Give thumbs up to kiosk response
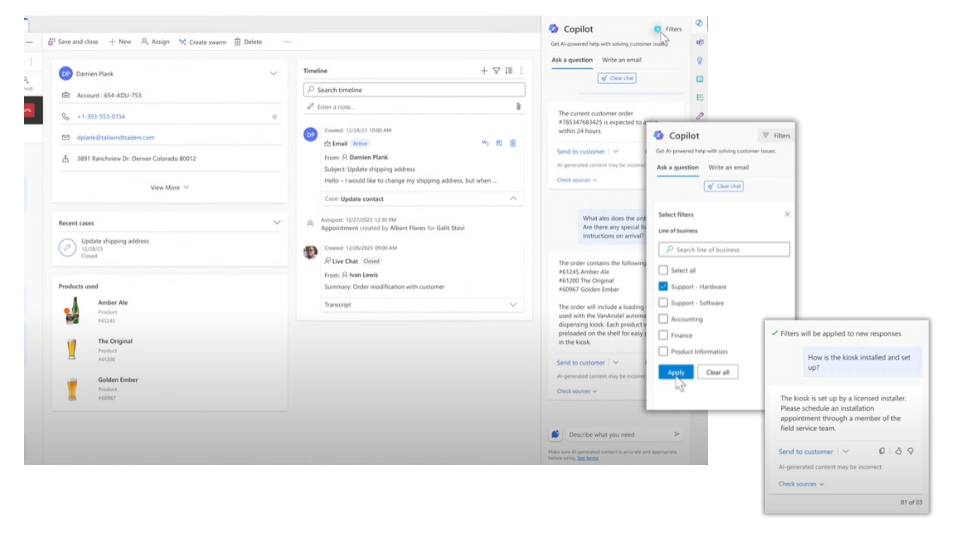 click(897, 451)
